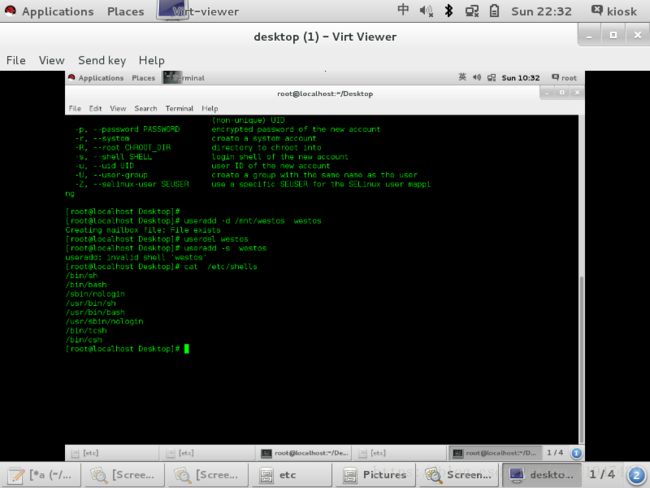Open the terminal Edit menu
650x488 pixels.
tap(95, 109)
